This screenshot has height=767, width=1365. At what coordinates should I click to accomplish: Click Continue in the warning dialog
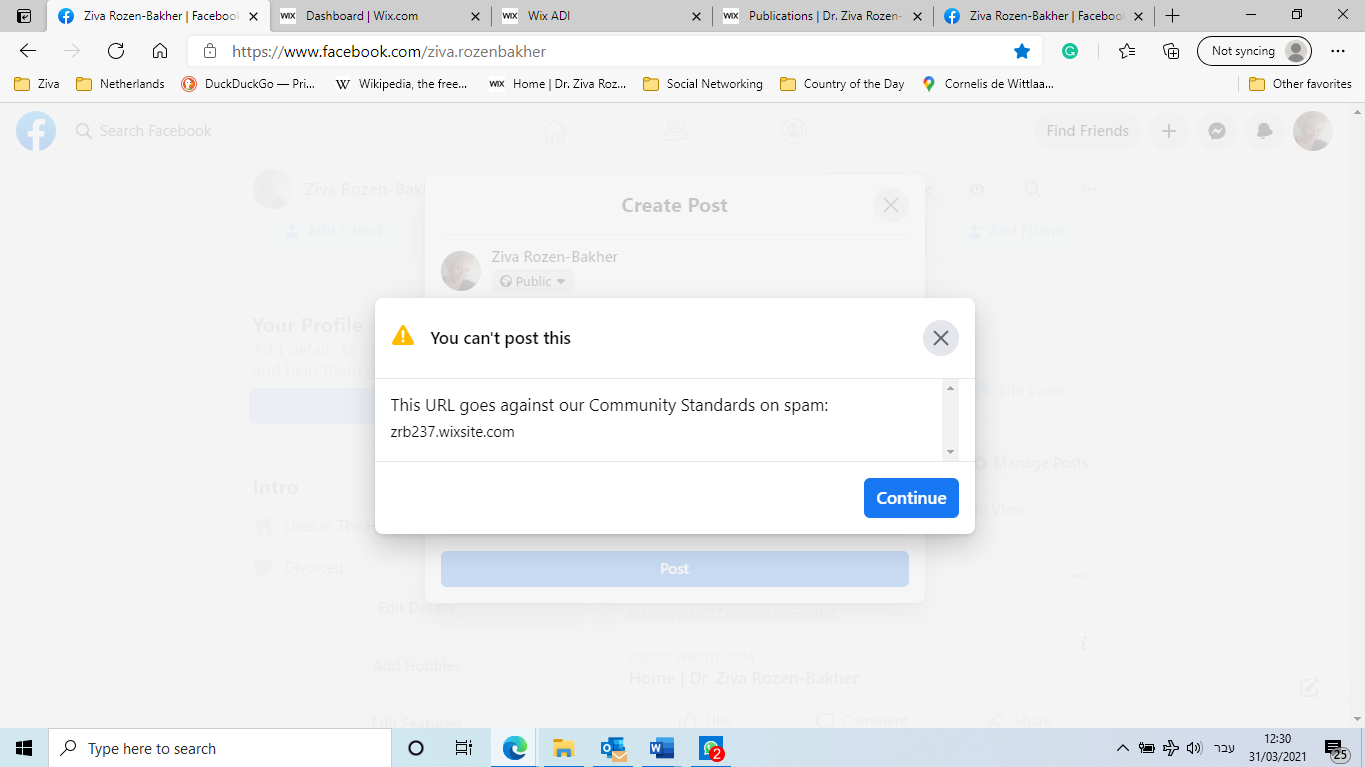(x=910, y=497)
